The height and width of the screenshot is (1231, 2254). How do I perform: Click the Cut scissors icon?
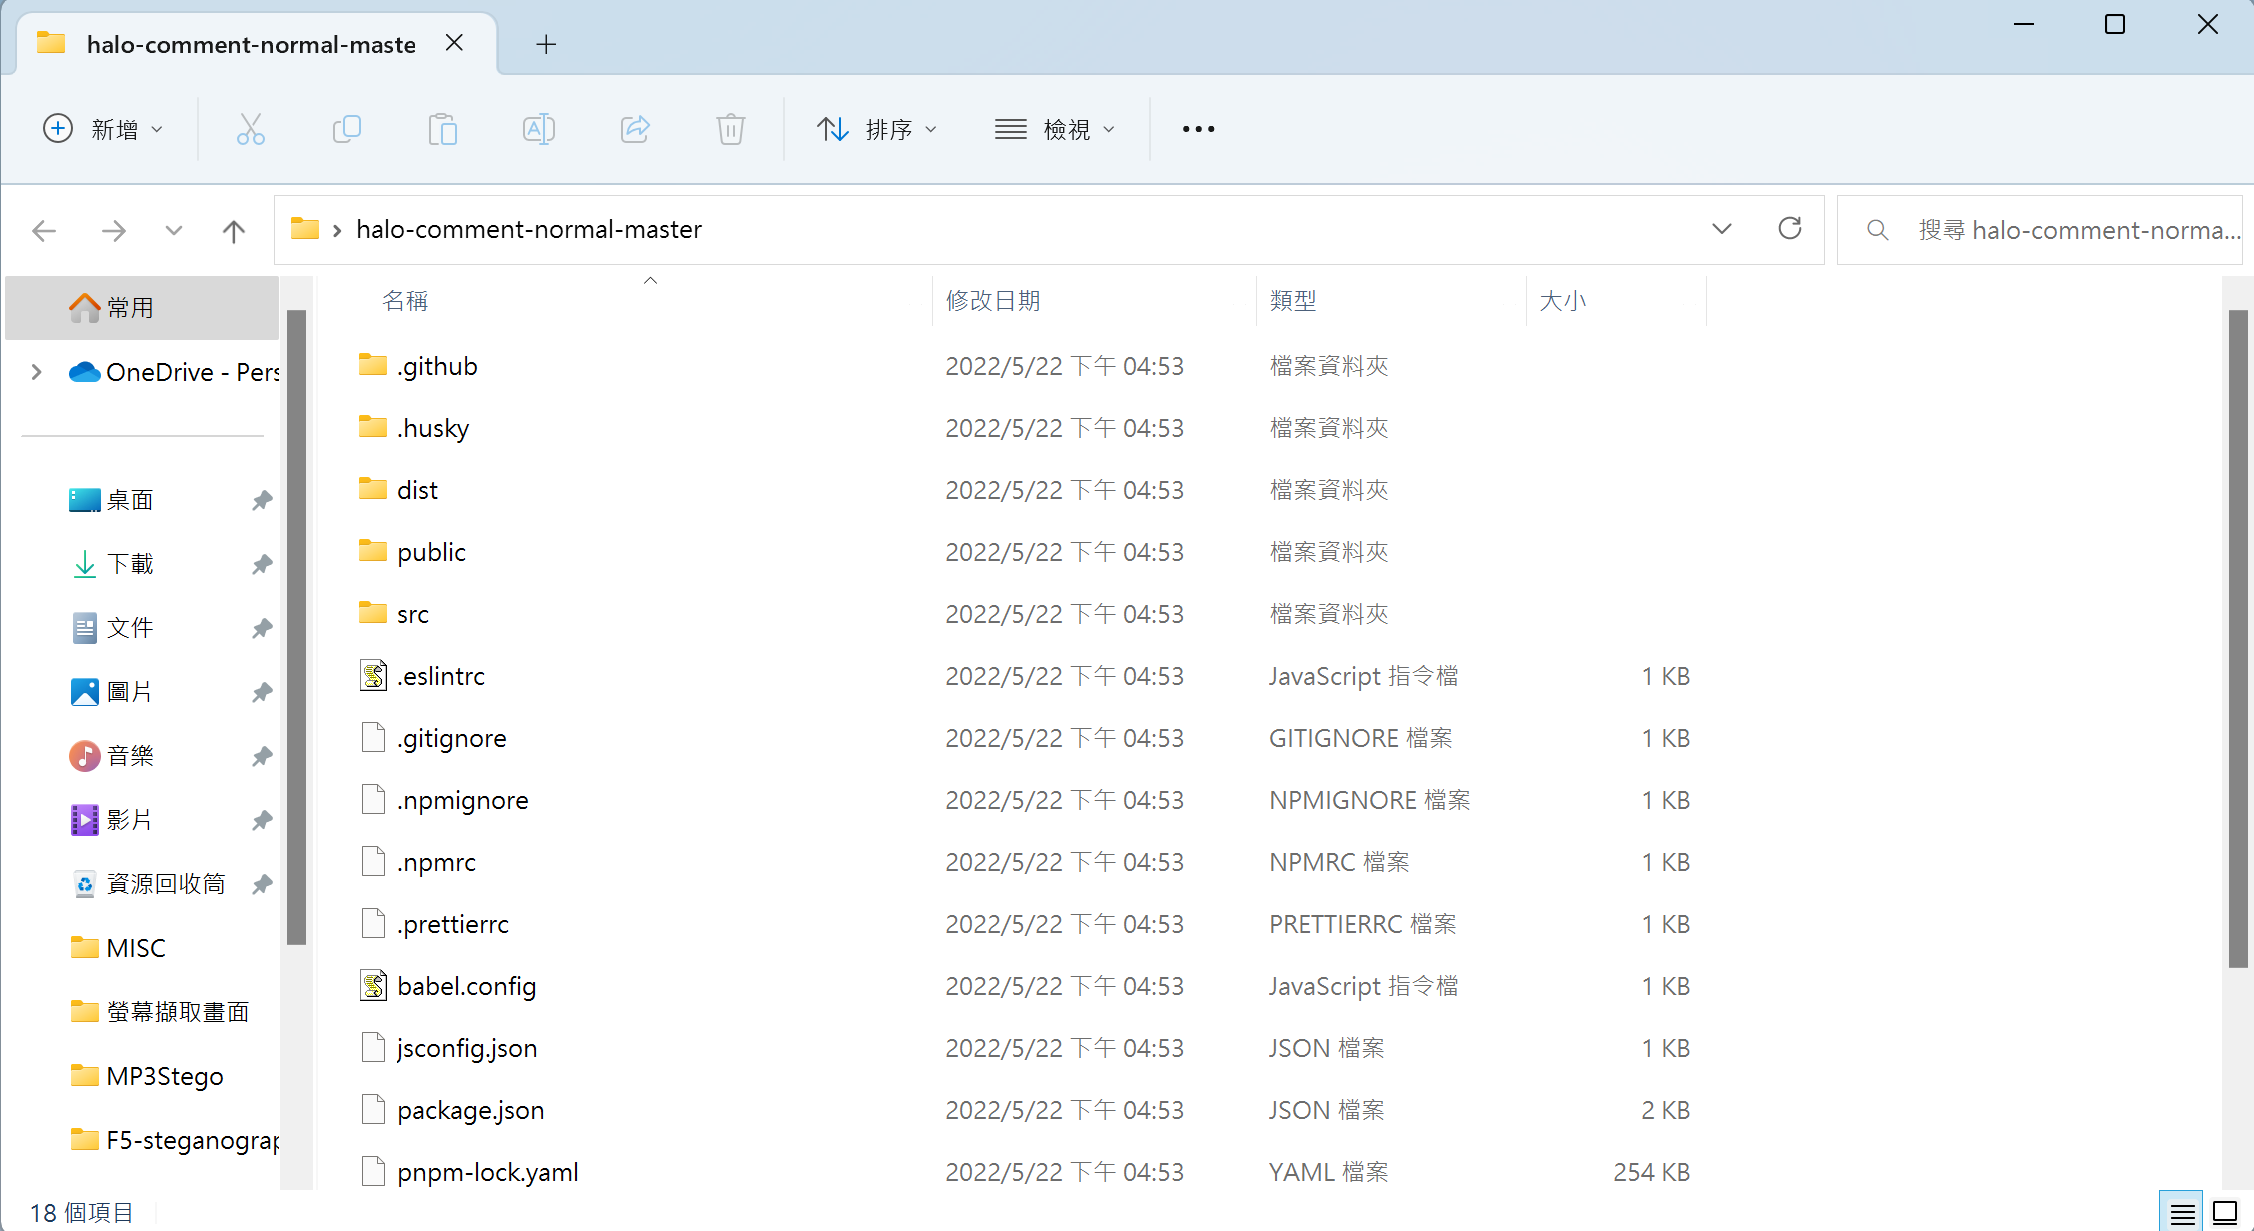(x=250, y=129)
